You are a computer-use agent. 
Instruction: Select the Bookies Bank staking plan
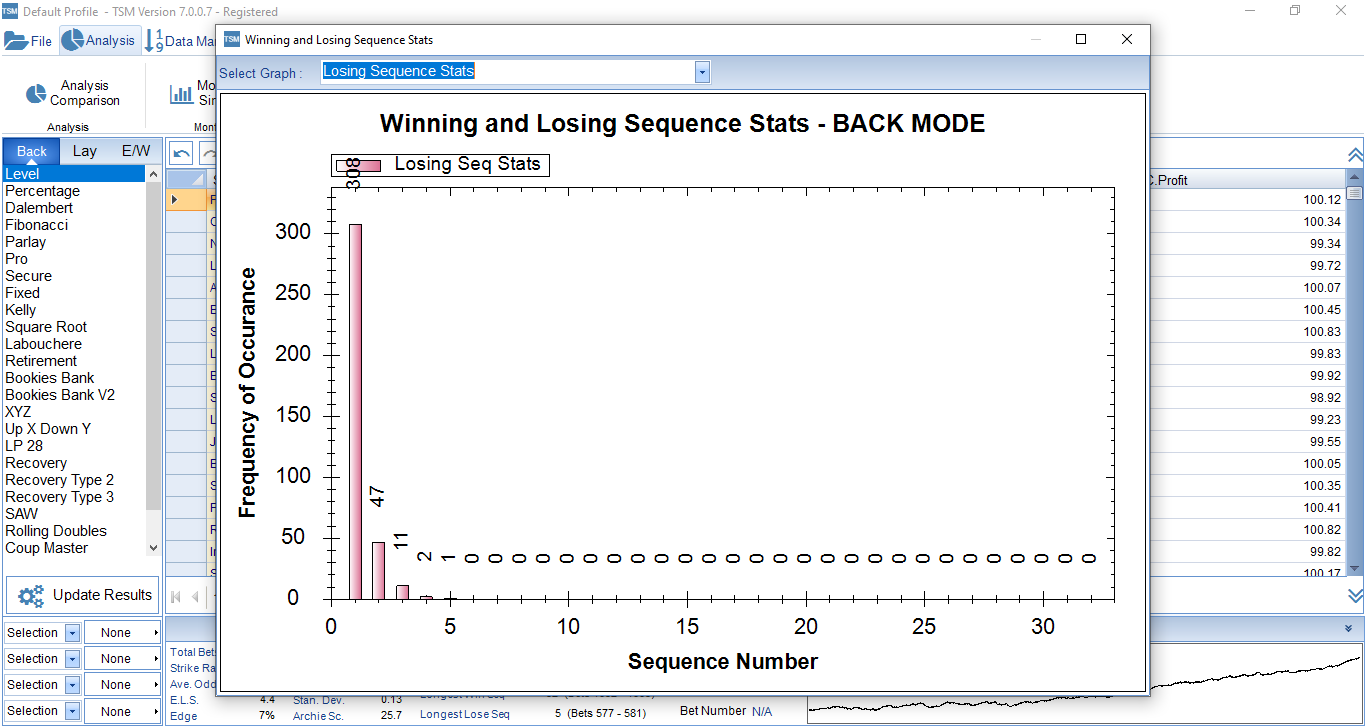75,378
